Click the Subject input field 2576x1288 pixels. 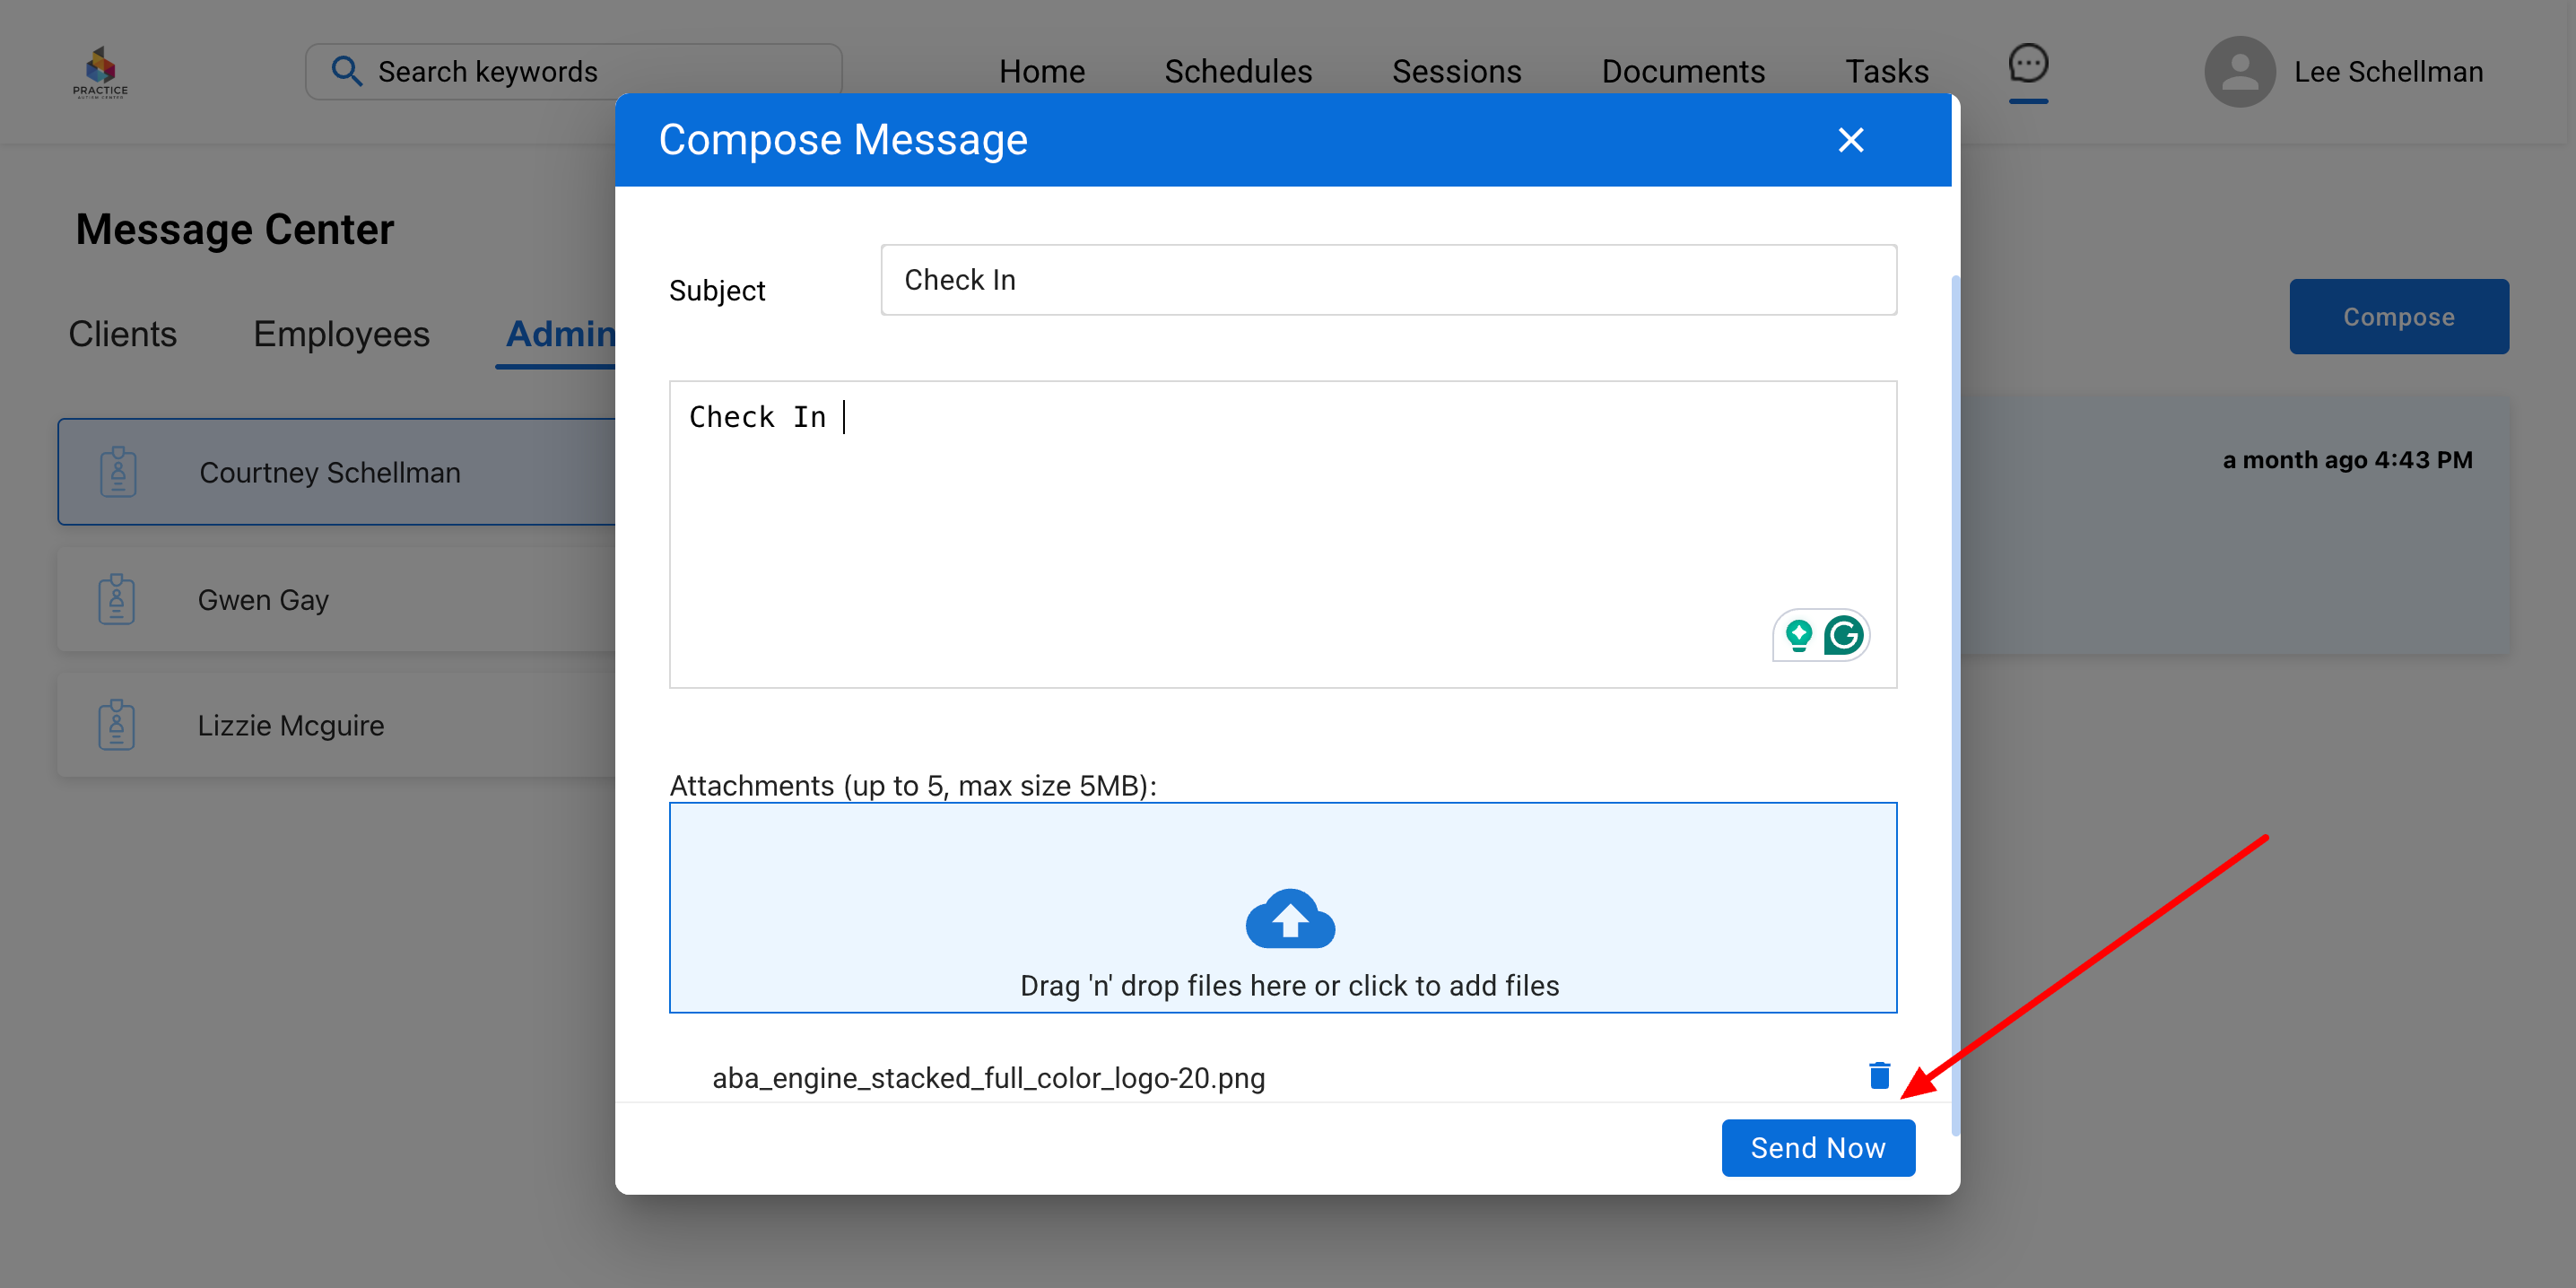tap(1388, 280)
